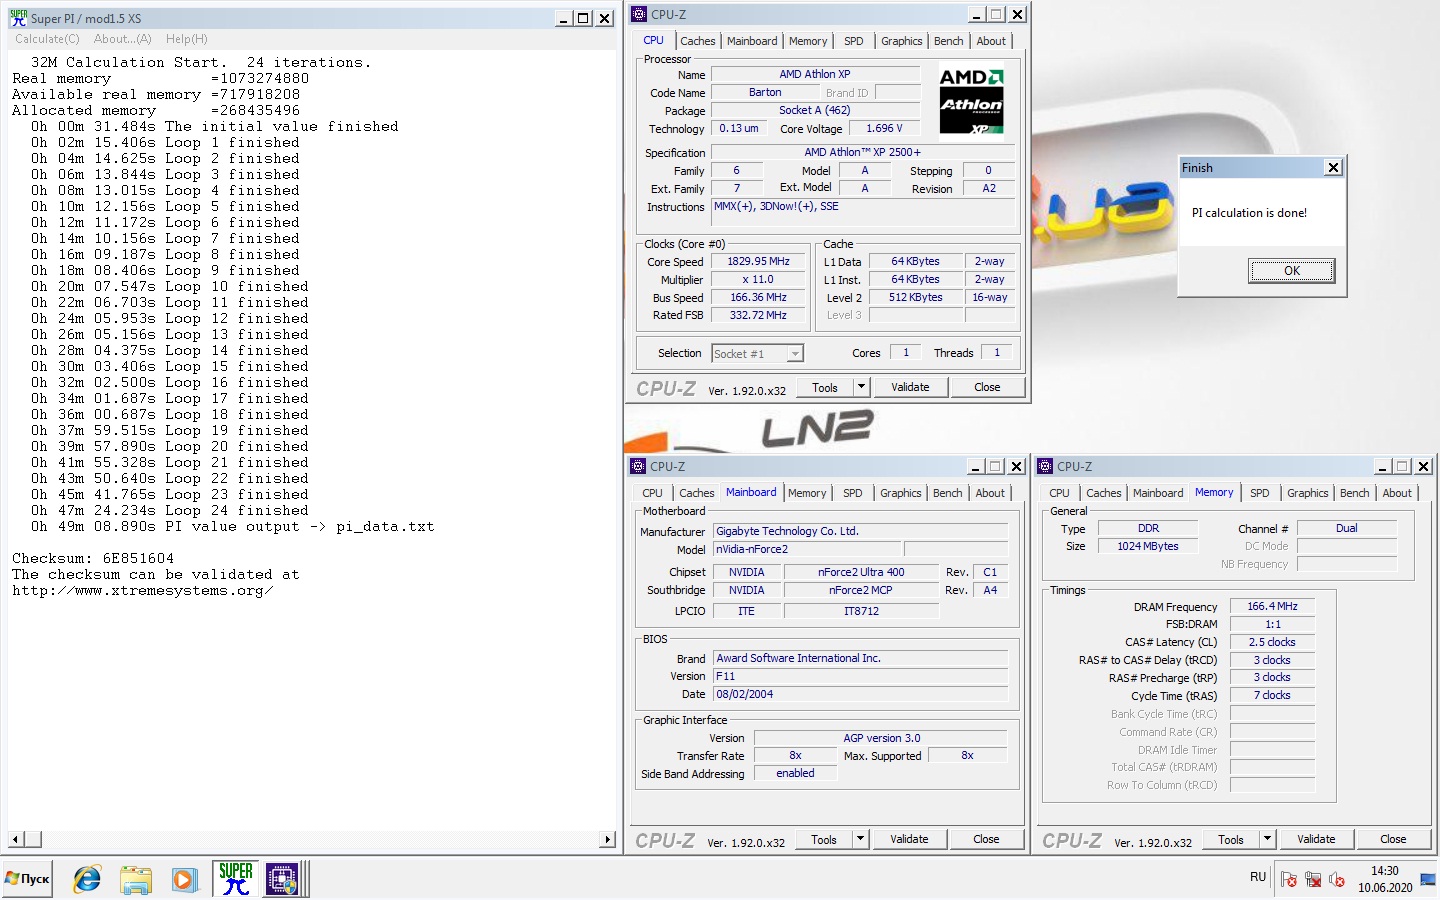Click the RU language indicator
1440x900 pixels.
click(x=1258, y=877)
